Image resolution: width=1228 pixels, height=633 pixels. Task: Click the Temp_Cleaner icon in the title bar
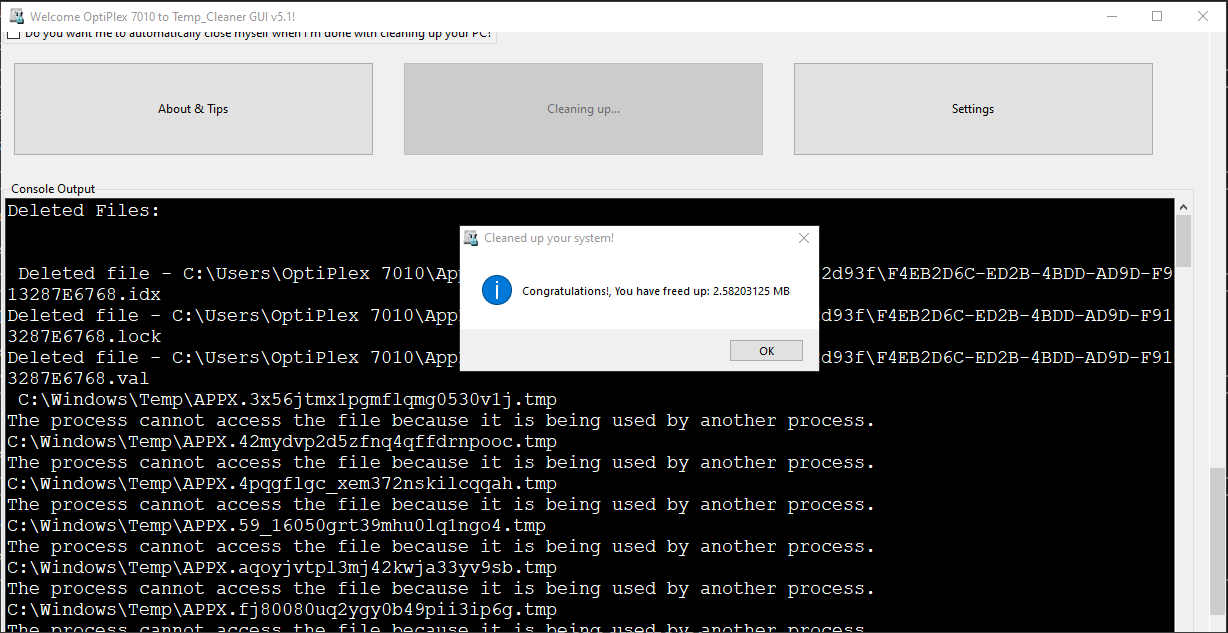15,15
